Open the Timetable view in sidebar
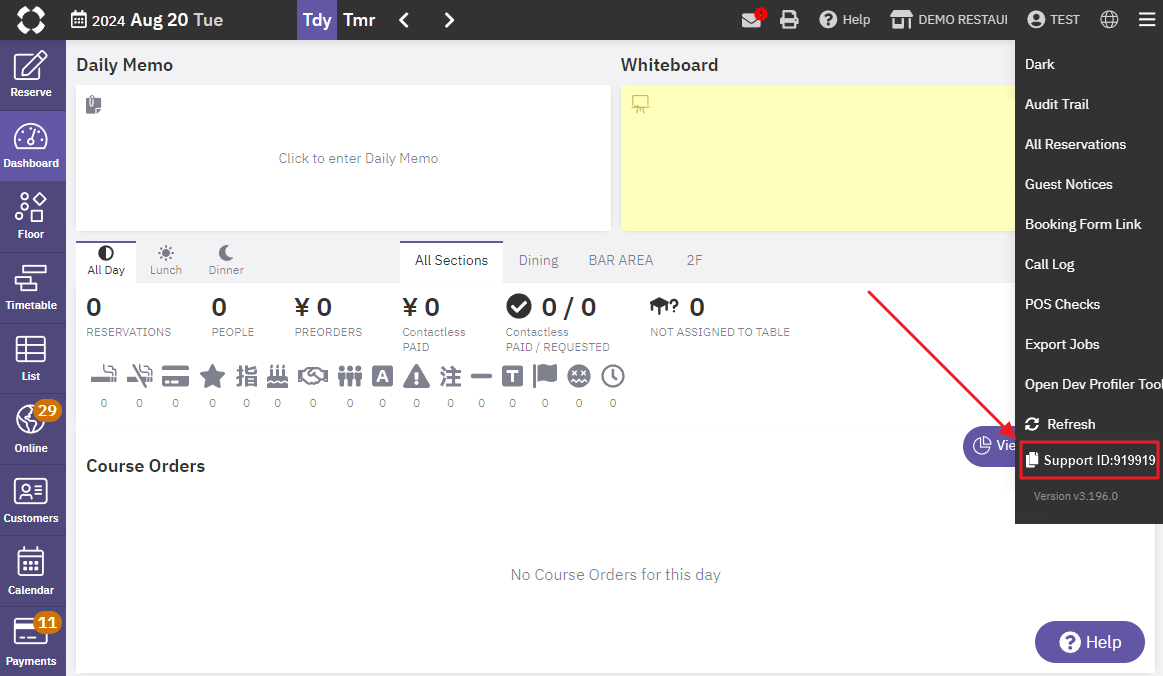 pos(32,287)
